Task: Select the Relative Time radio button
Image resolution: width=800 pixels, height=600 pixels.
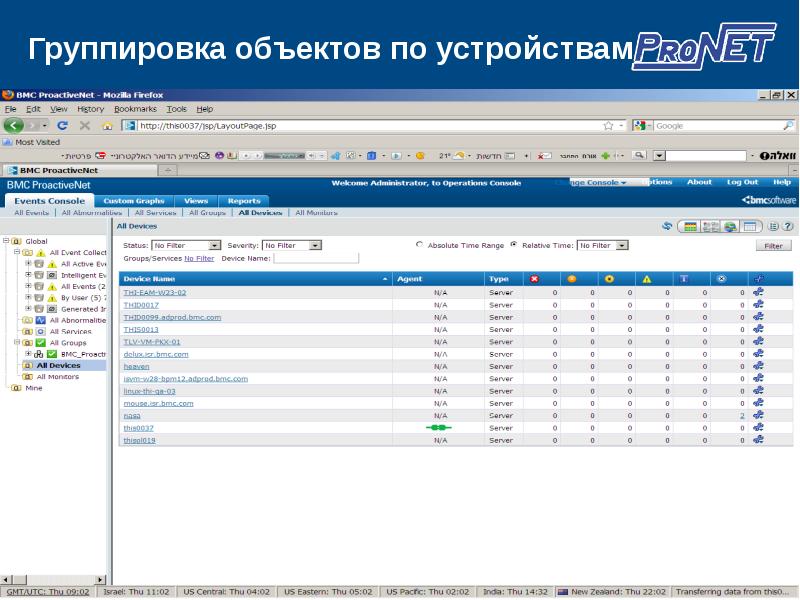Action: (513, 244)
